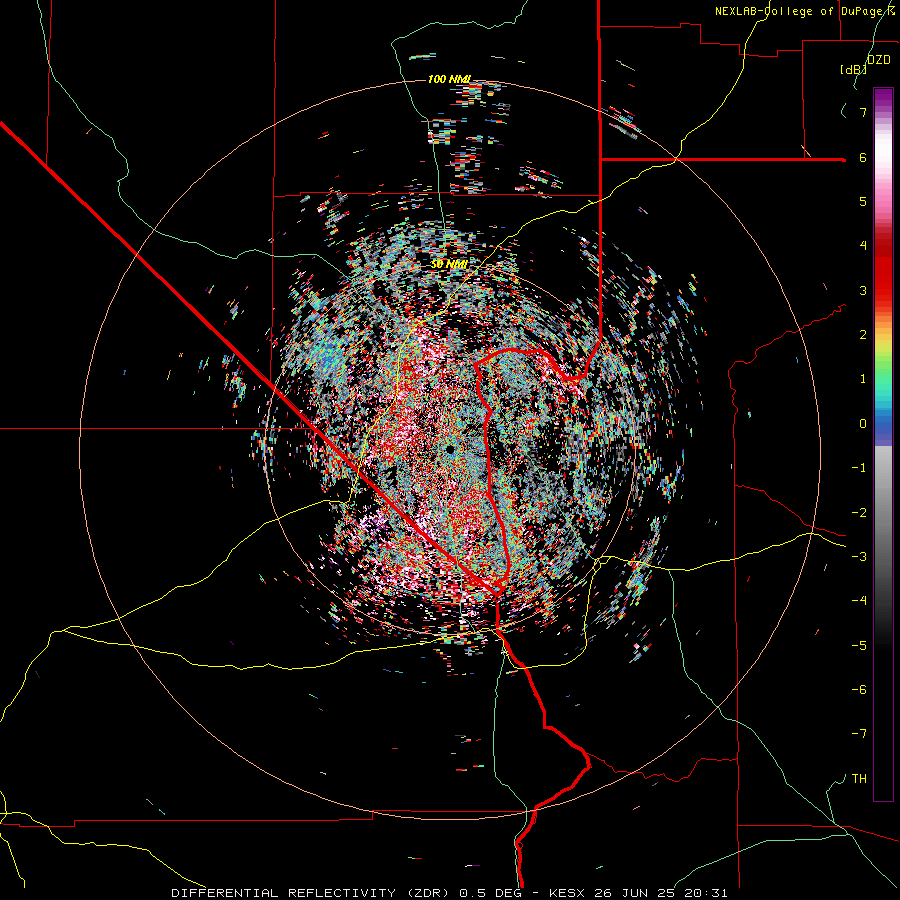900x900 pixels.
Task: Select the -2 value on the dB scale
Action: point(859,513)
